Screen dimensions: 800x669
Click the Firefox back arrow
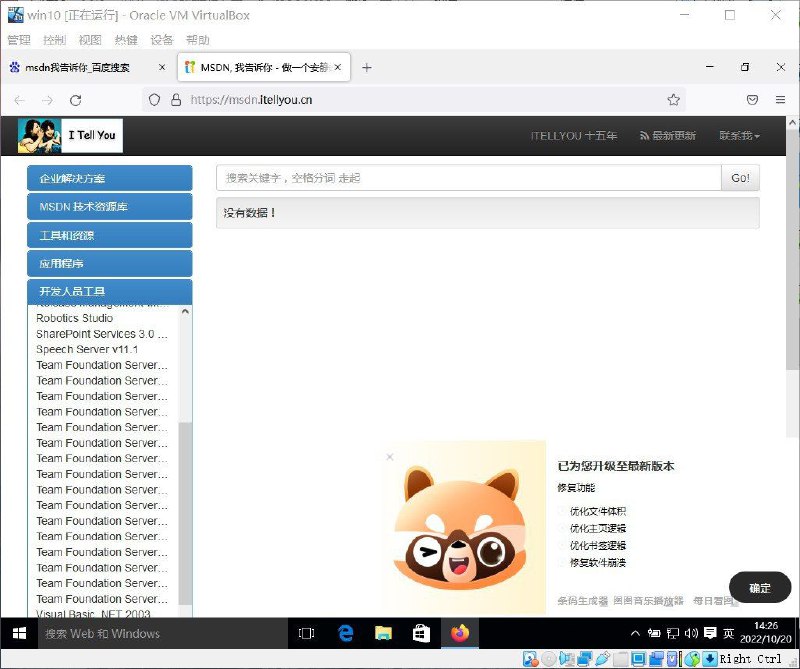[19, 100]
